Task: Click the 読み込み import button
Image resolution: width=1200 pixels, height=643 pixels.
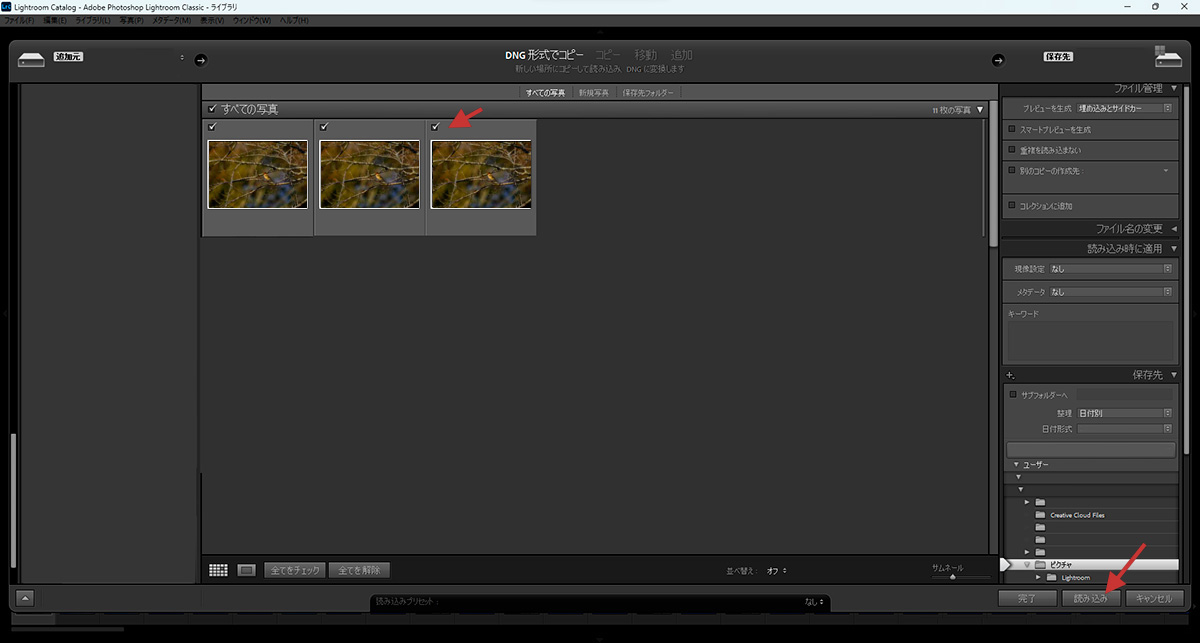Action: (x=1090, y=598)
